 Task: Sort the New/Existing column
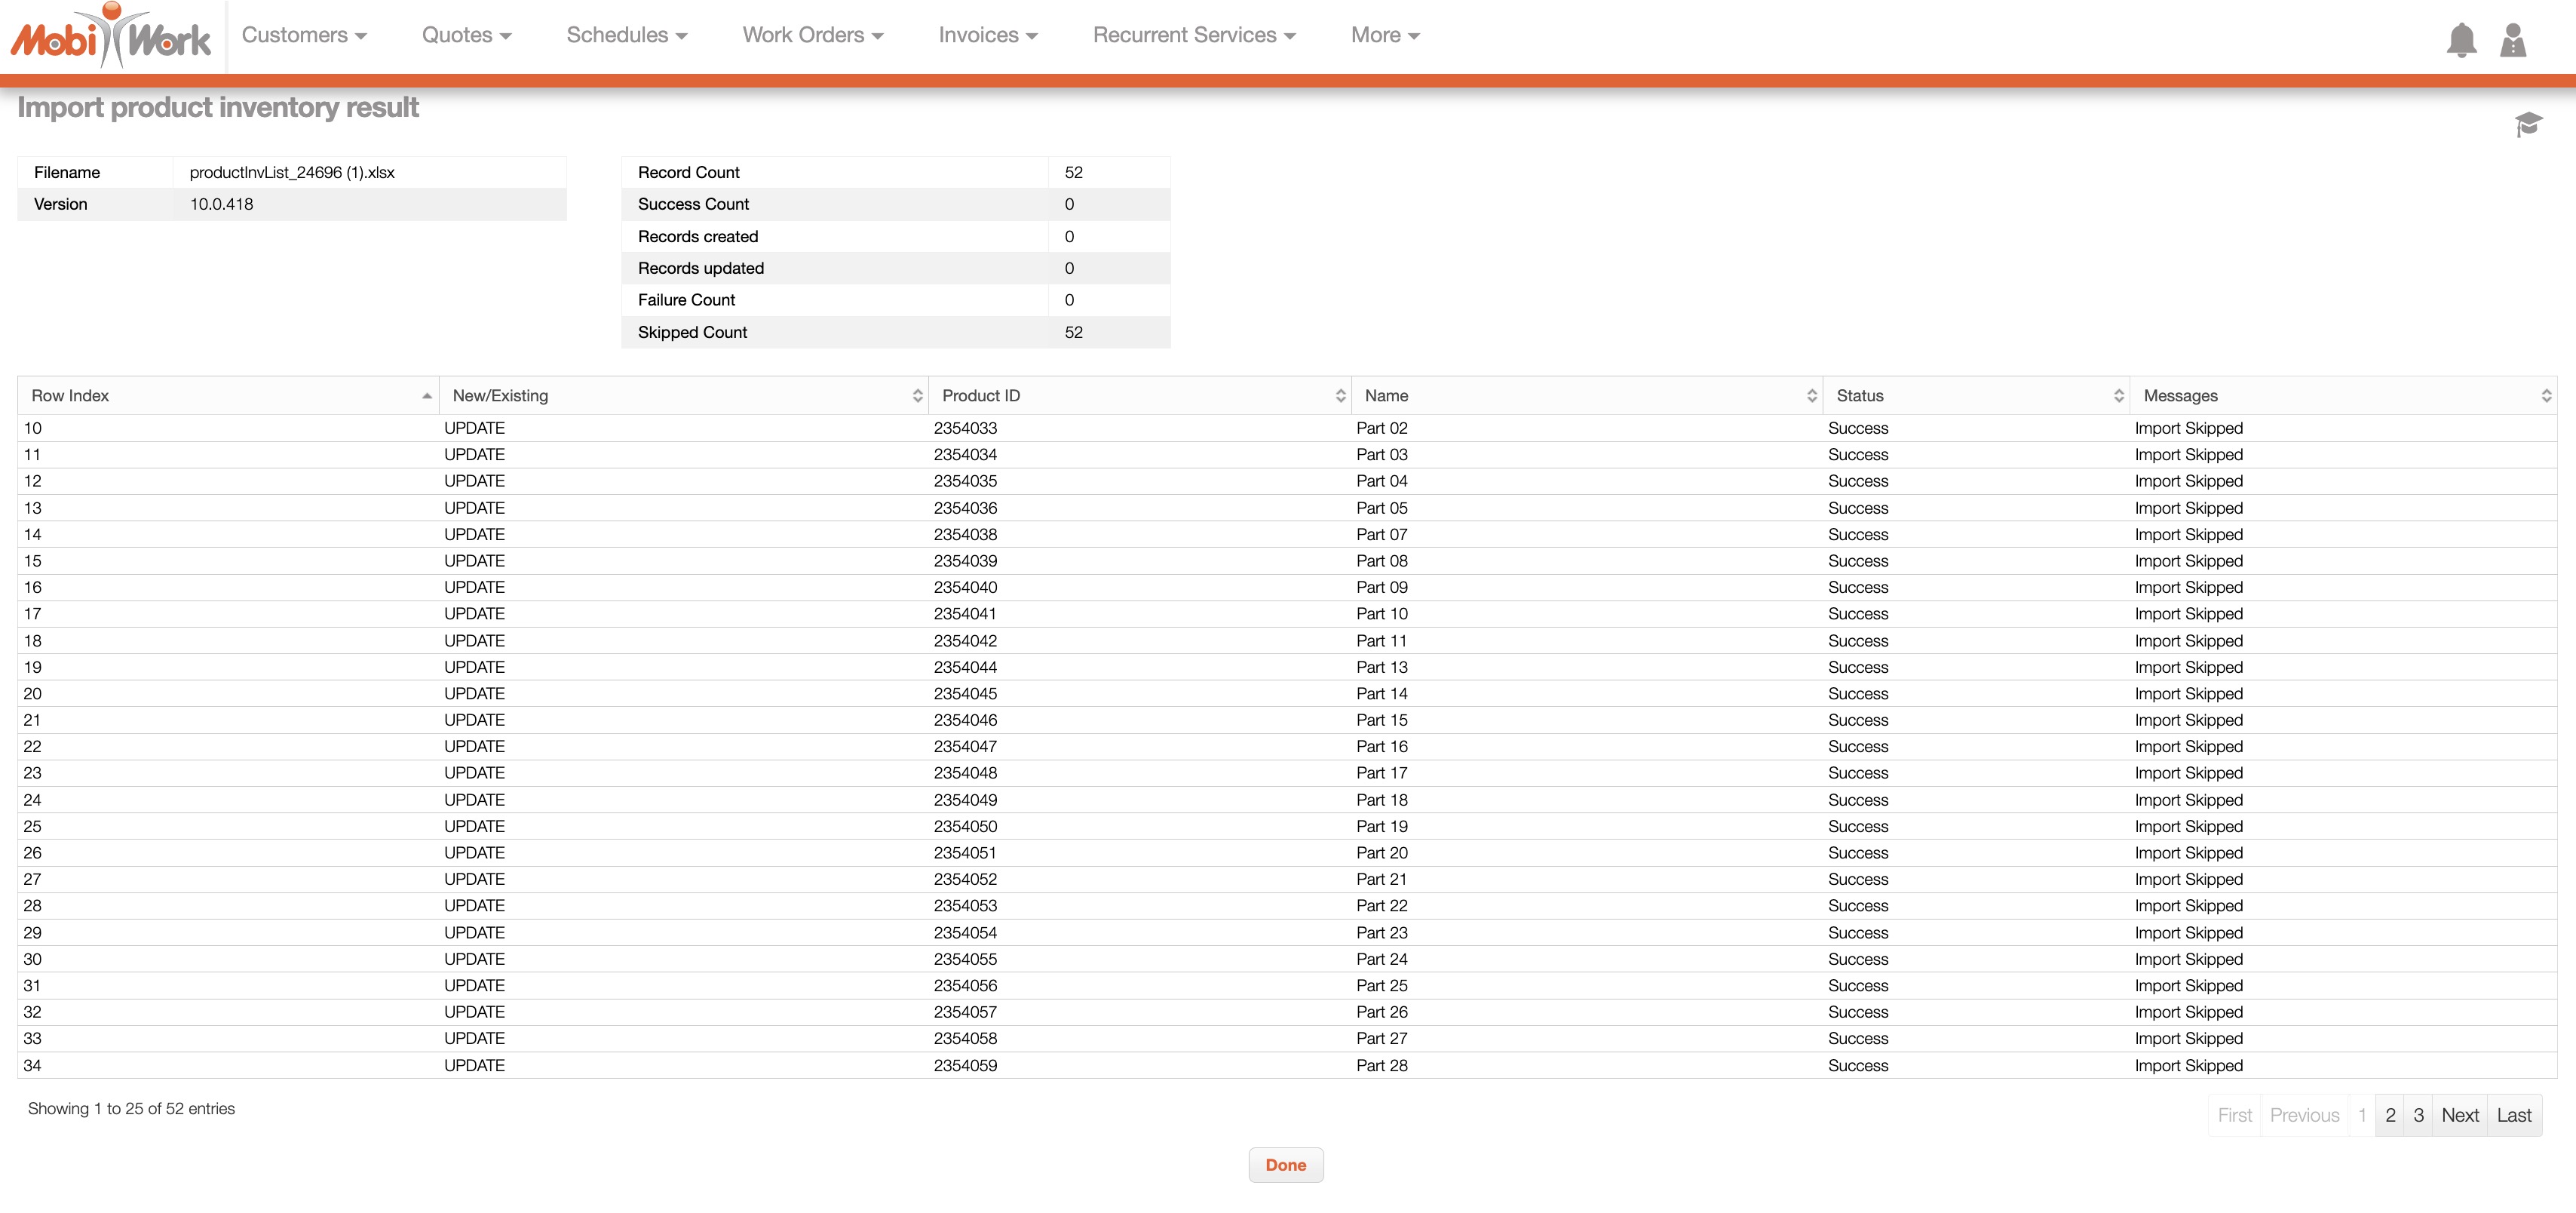click(x=917, y=396)
